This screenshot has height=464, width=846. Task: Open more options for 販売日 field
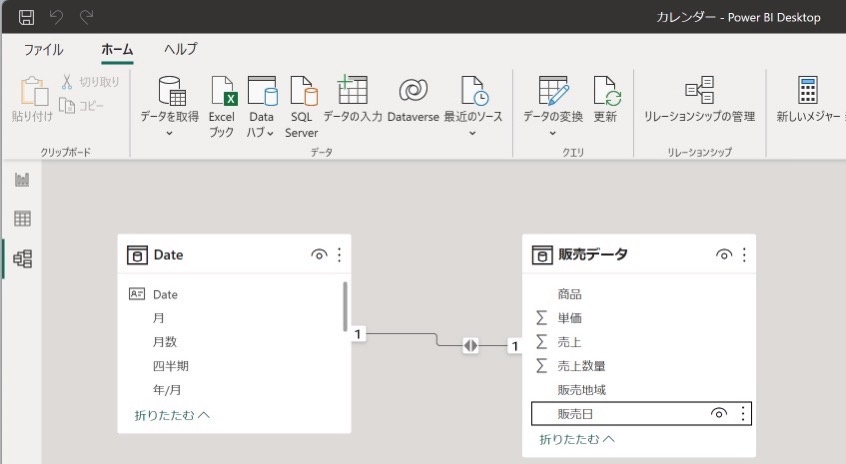(743, 414)
